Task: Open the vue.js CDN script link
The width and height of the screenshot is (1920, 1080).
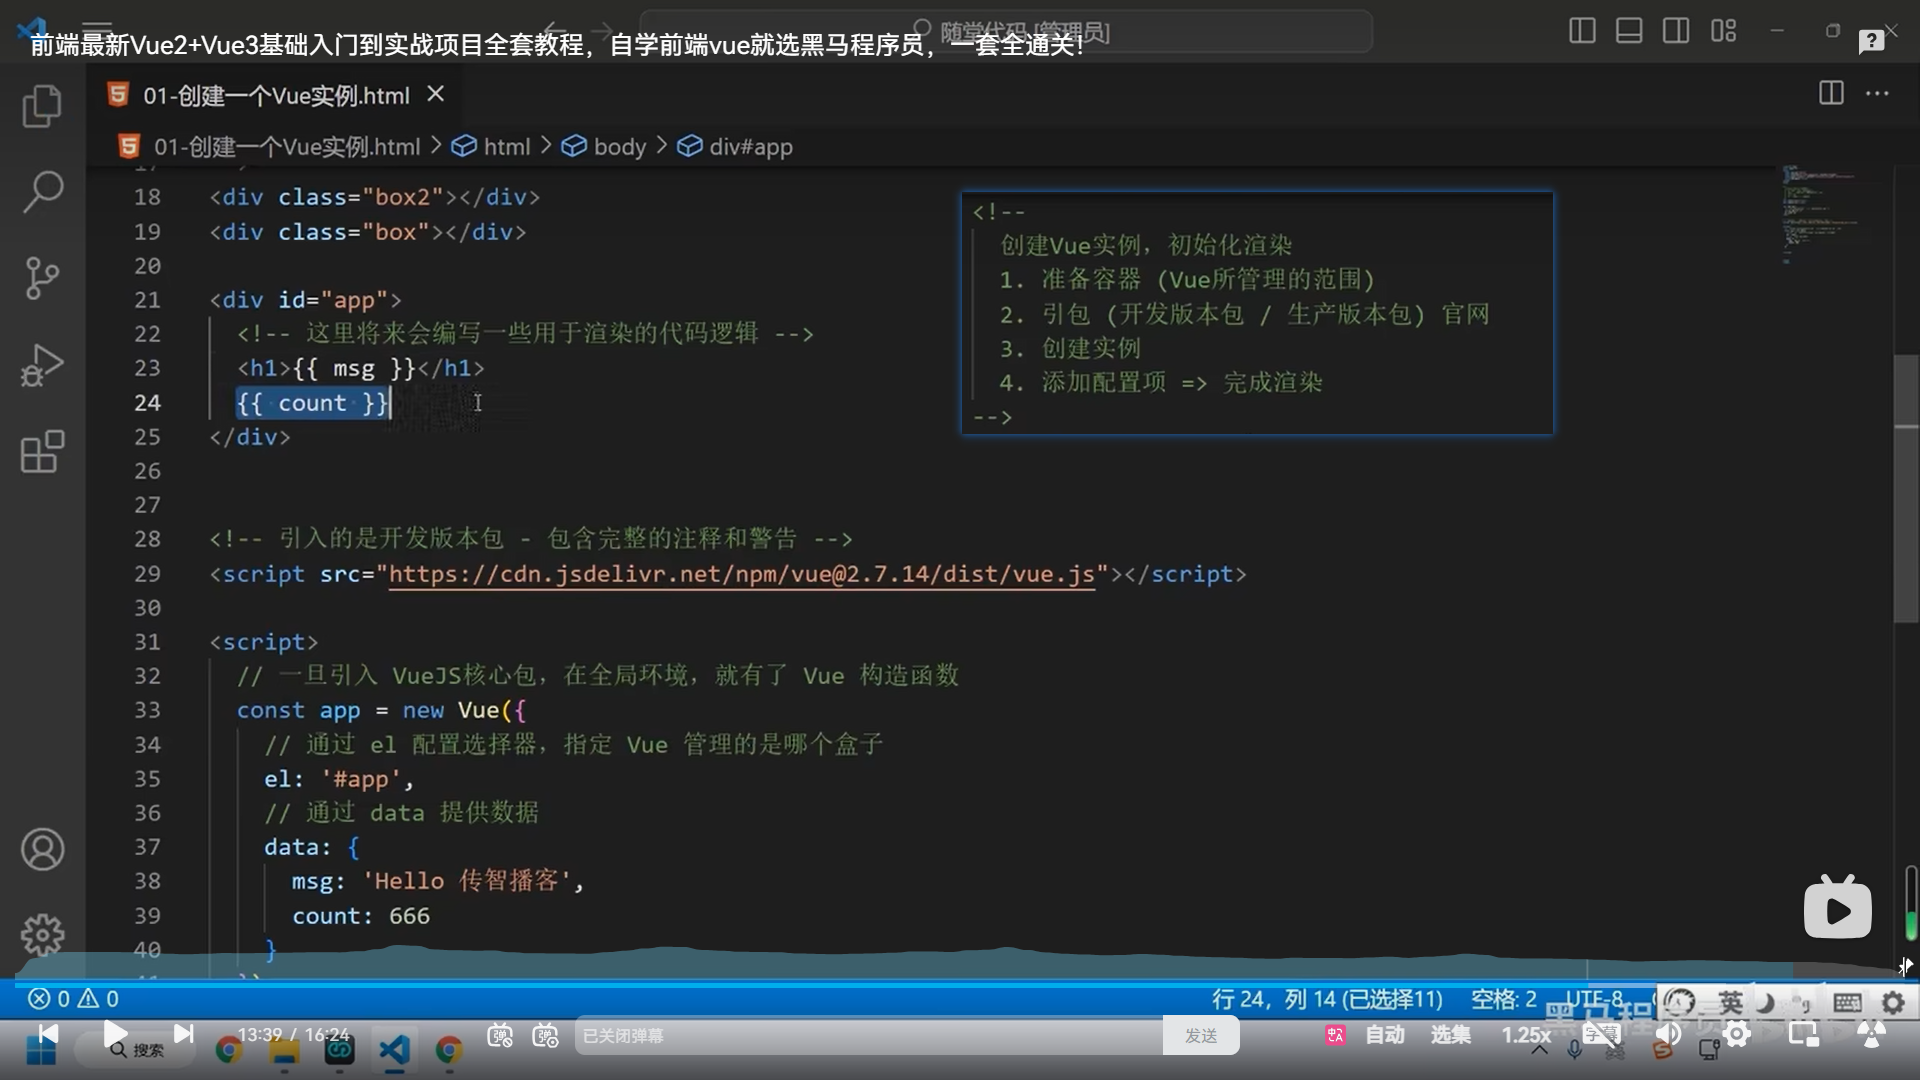Action: [741, 574]
